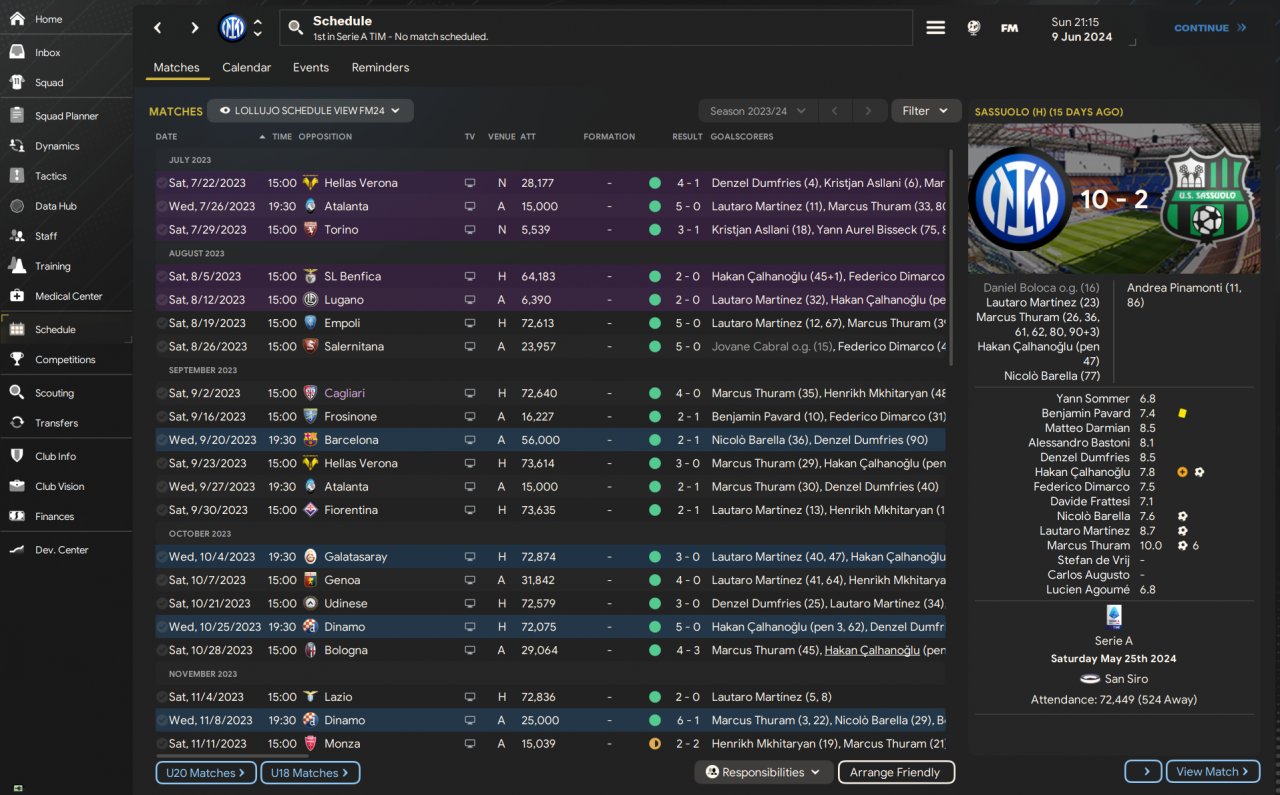Switch to the Matches tab
Viewport: 1280px width, 795px height.
pos(177,68)
